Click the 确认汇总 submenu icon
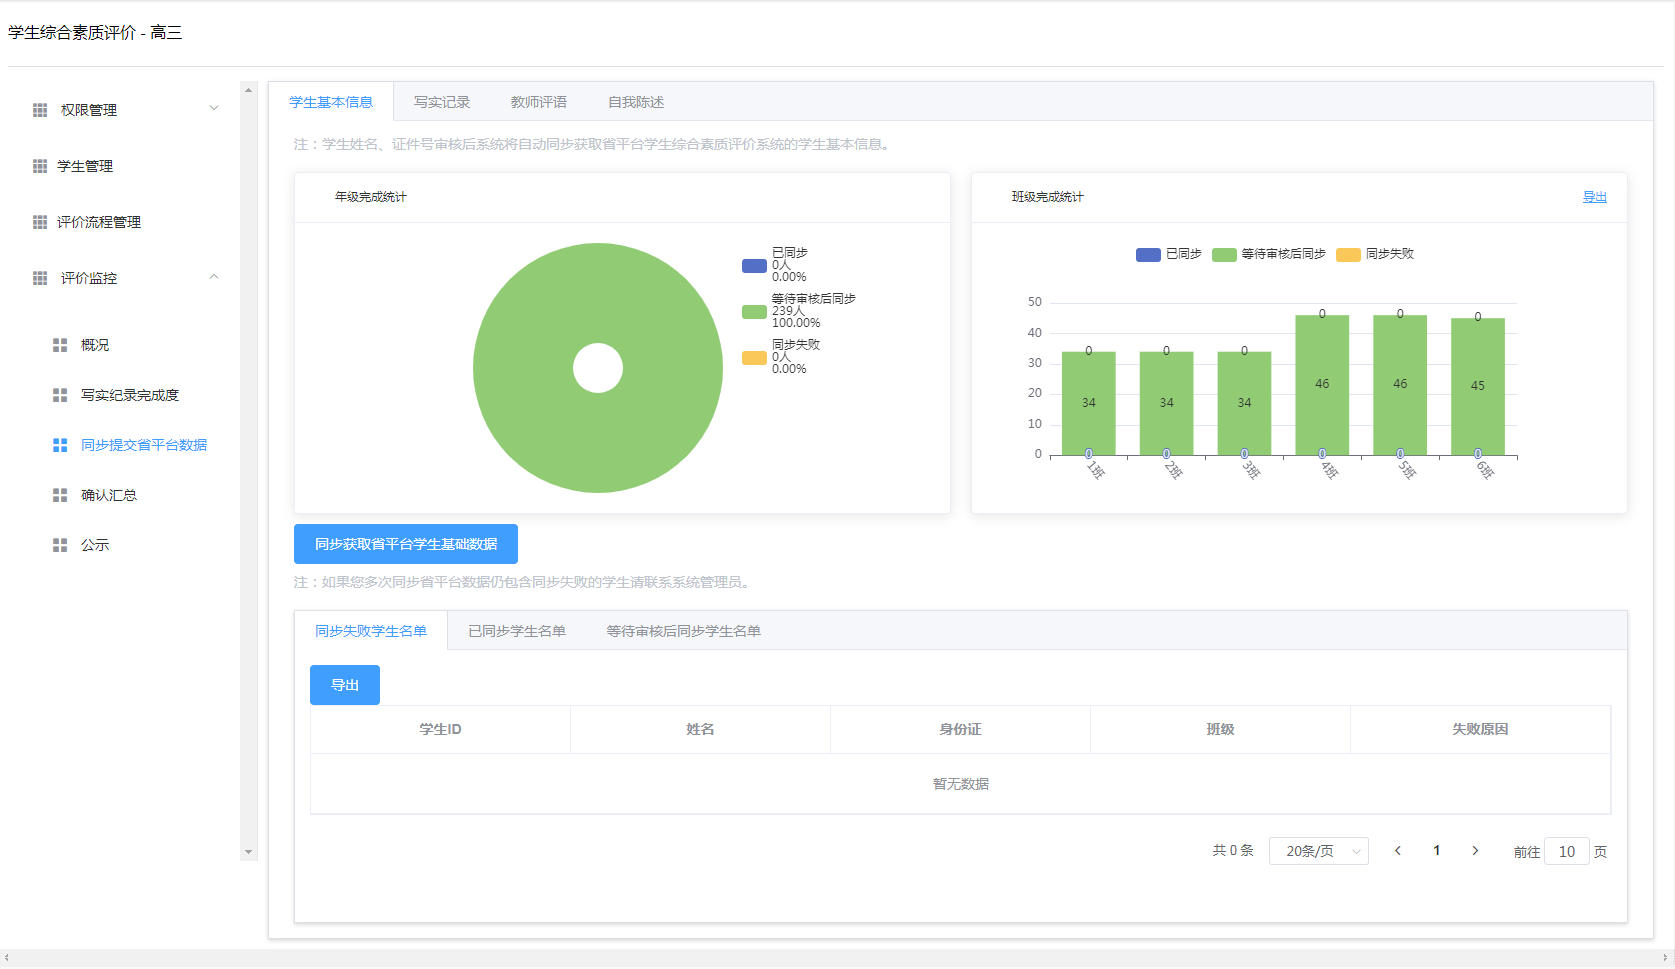The width and height of the screenshot is (1675, 969). [60, 495]
